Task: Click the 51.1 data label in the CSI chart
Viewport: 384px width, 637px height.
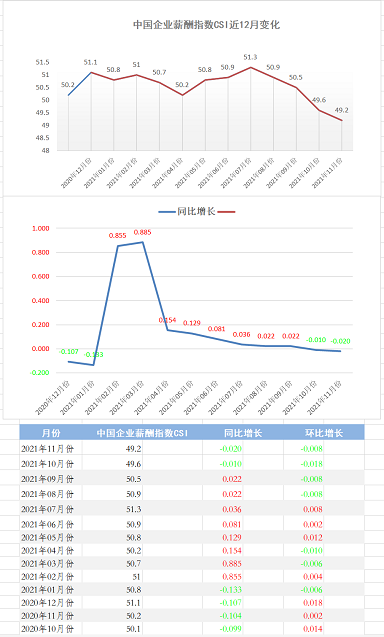Action: 91,62
